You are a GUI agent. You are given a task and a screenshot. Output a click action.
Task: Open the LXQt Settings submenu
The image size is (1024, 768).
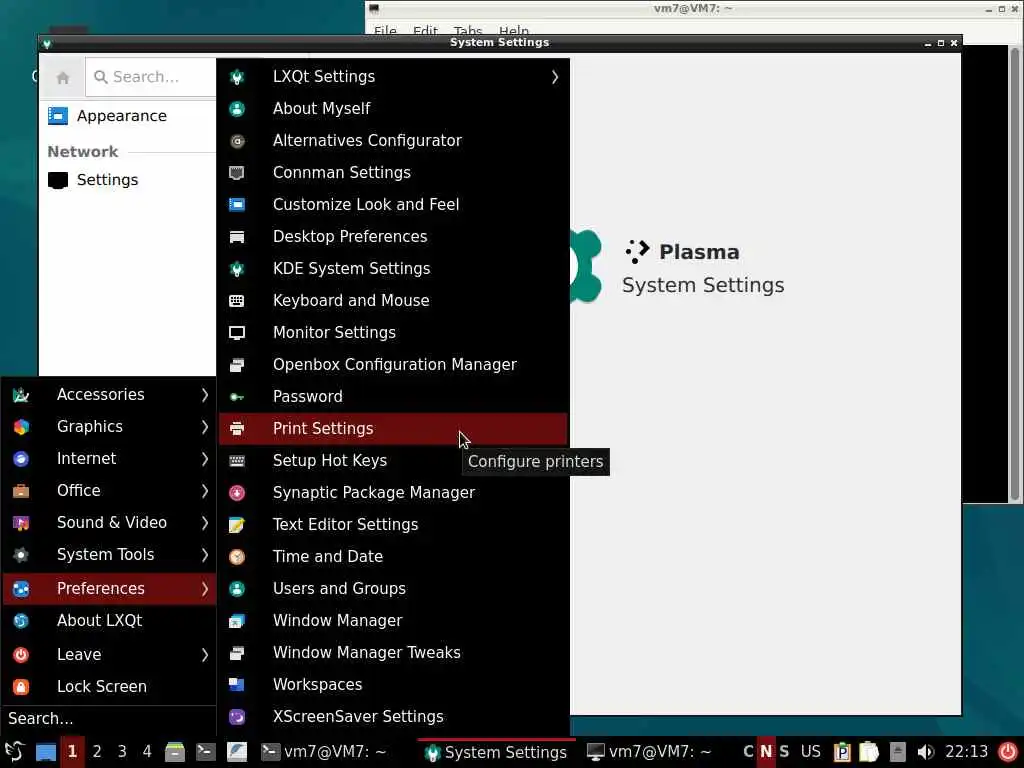tap(392, 76)
